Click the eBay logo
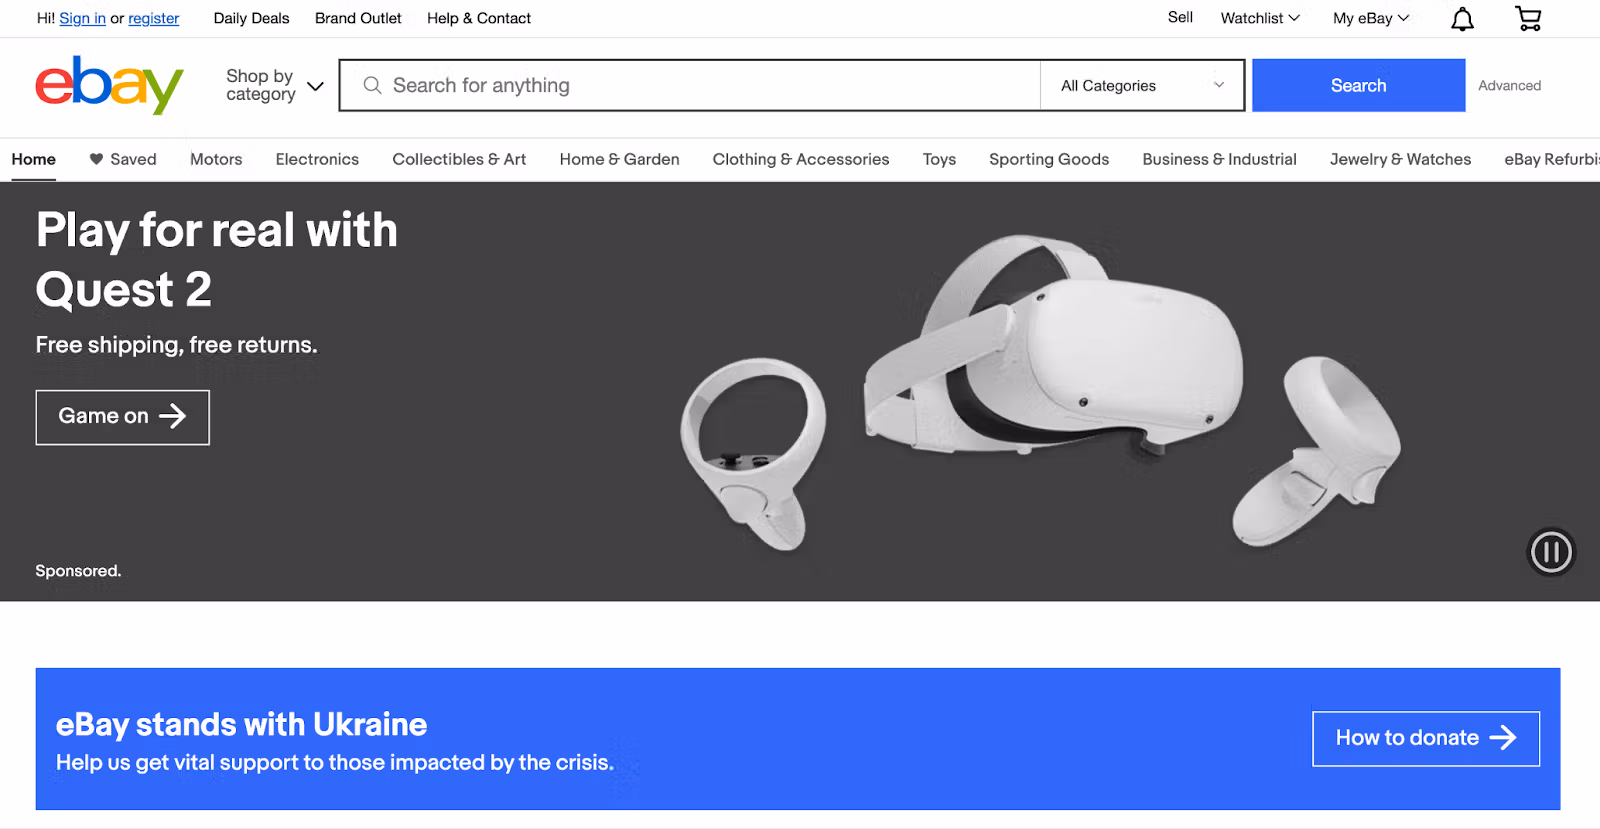This screenshot has width=1600, height=829. [x=109, y=85]
